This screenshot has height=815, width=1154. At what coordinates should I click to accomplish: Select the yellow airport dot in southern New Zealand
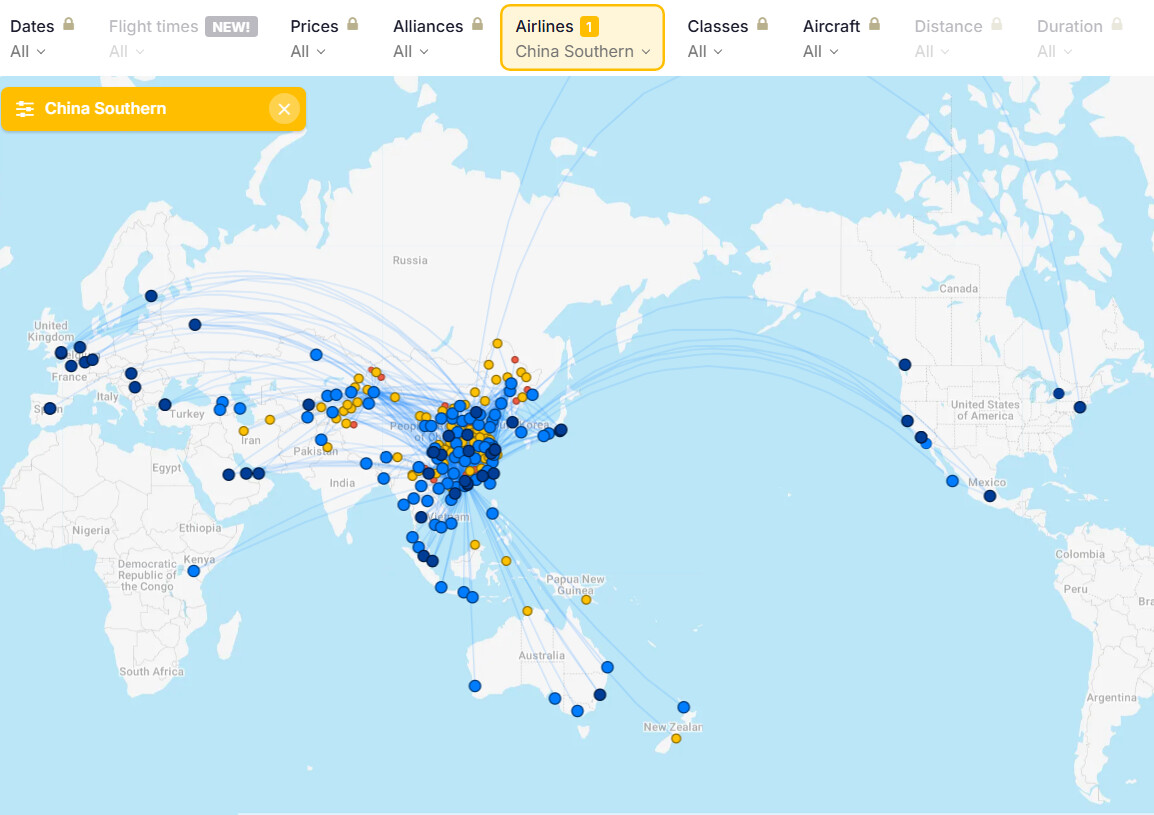[676, 738]
